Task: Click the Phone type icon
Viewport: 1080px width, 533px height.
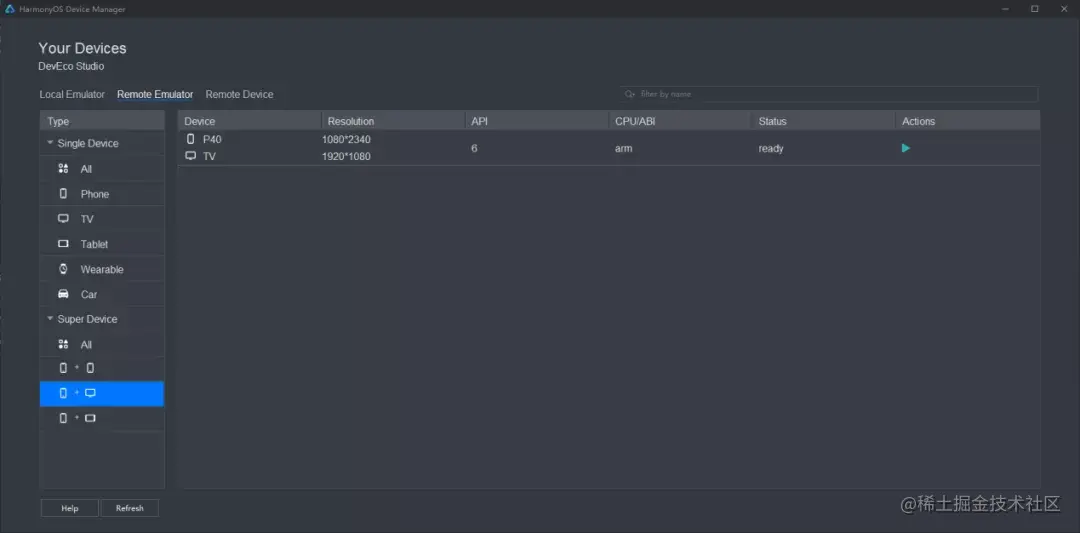Action: pyautogui.click(x=63, y=194)
